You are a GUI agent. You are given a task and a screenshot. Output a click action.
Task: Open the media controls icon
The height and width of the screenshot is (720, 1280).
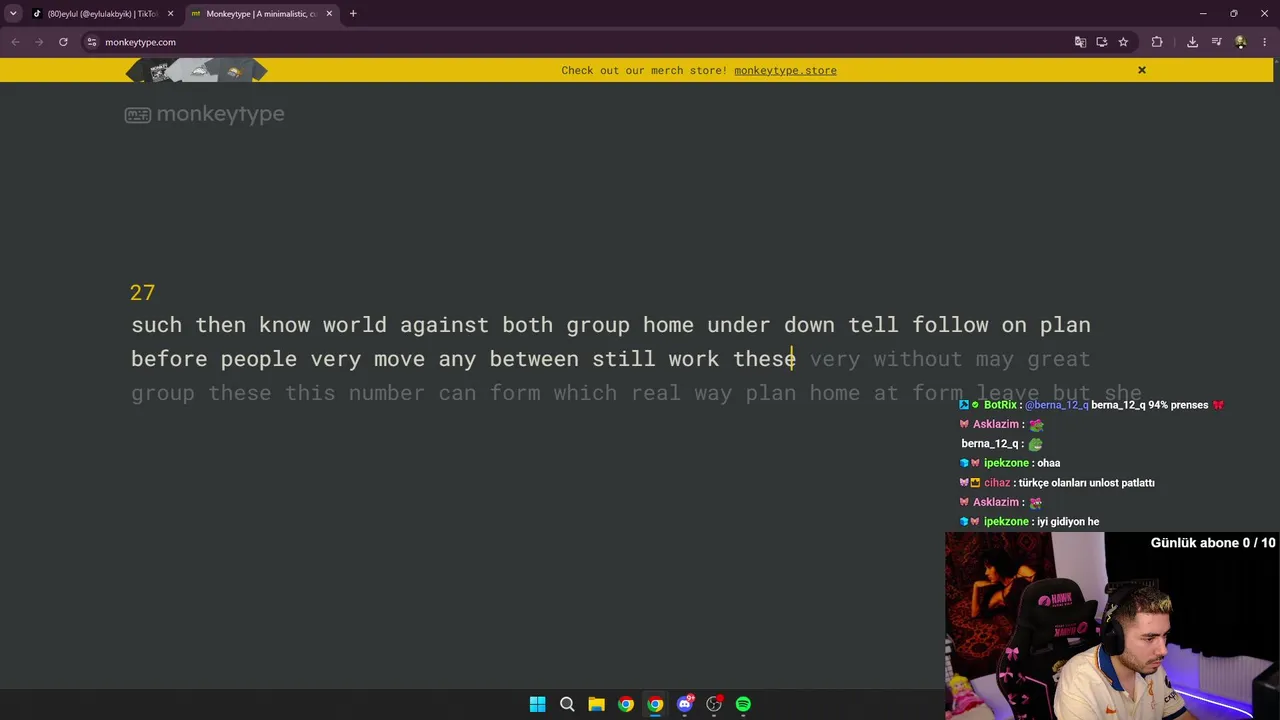[x=1216, y=42]
